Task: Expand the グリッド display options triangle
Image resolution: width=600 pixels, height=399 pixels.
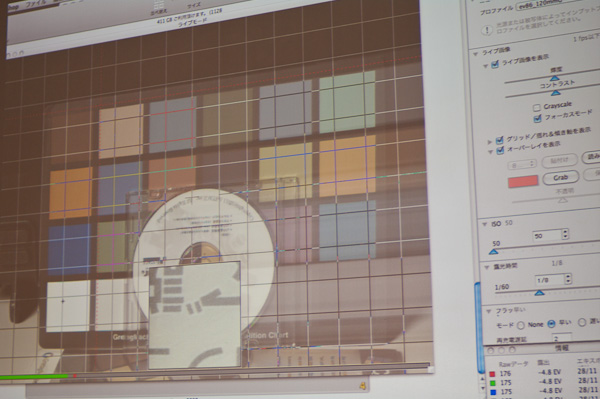Action: pyautogui.click(x=489, y=142)
